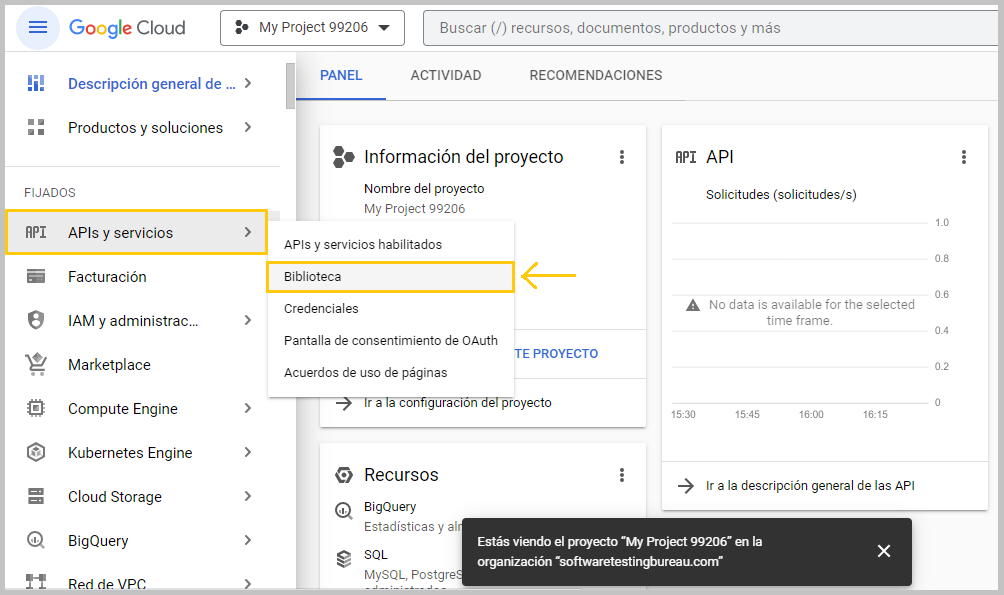The height and width of the screenshot is (595, 1004).
Task: Open the SQL resource link in Recursos
Action: pos(376,555)
